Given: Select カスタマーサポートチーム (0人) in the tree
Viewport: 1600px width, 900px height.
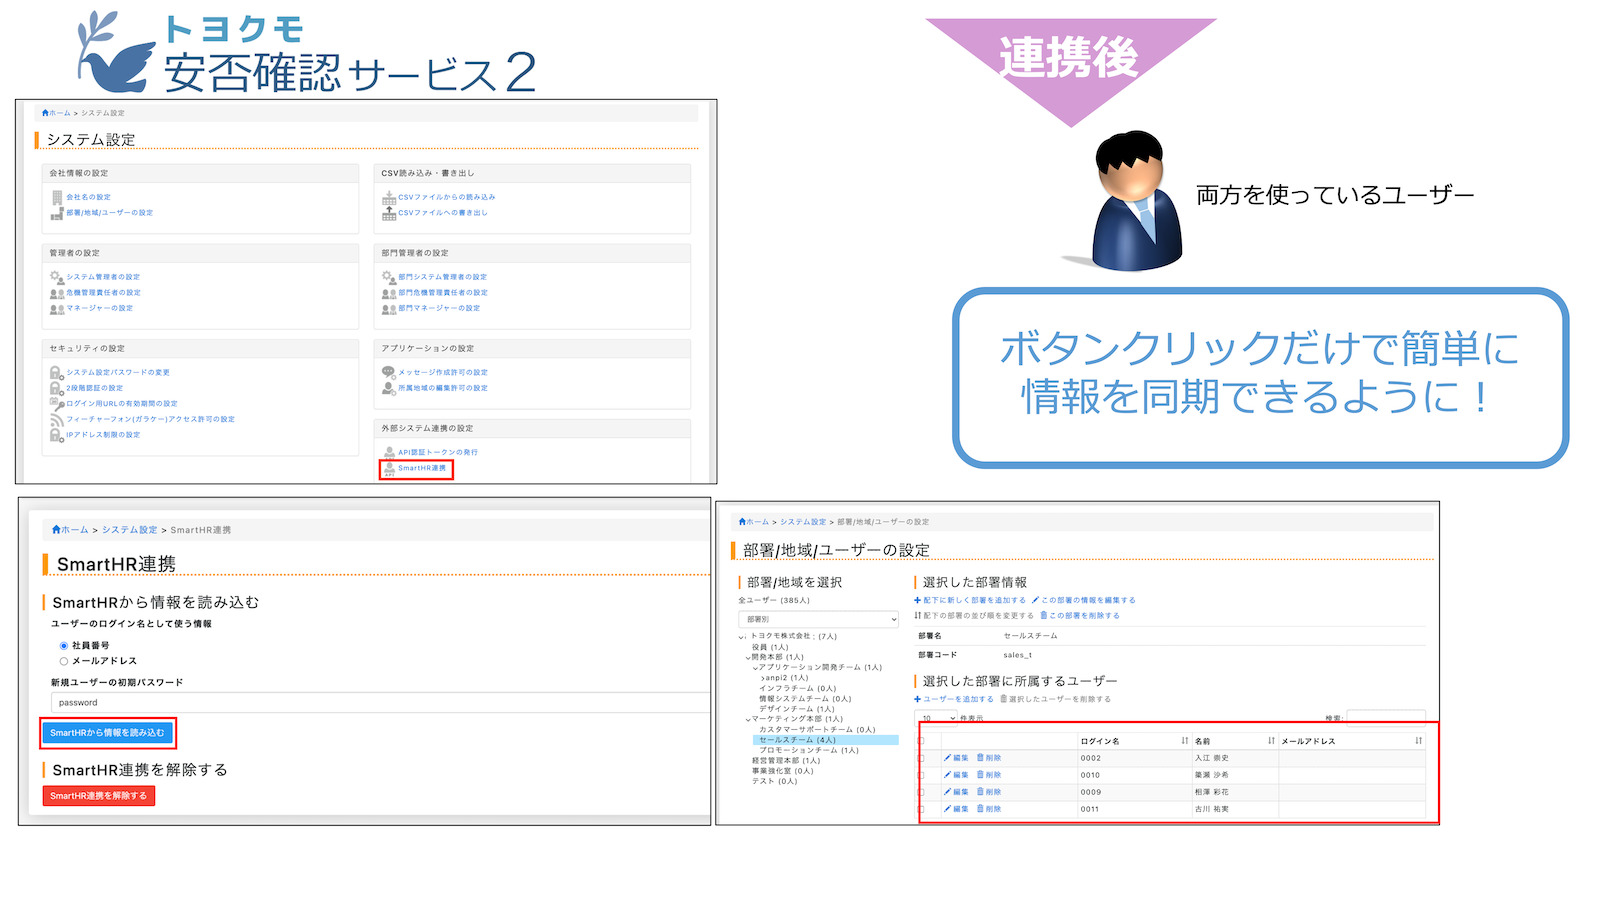Looking at the screenshot, I should click(x=817, y=730).
